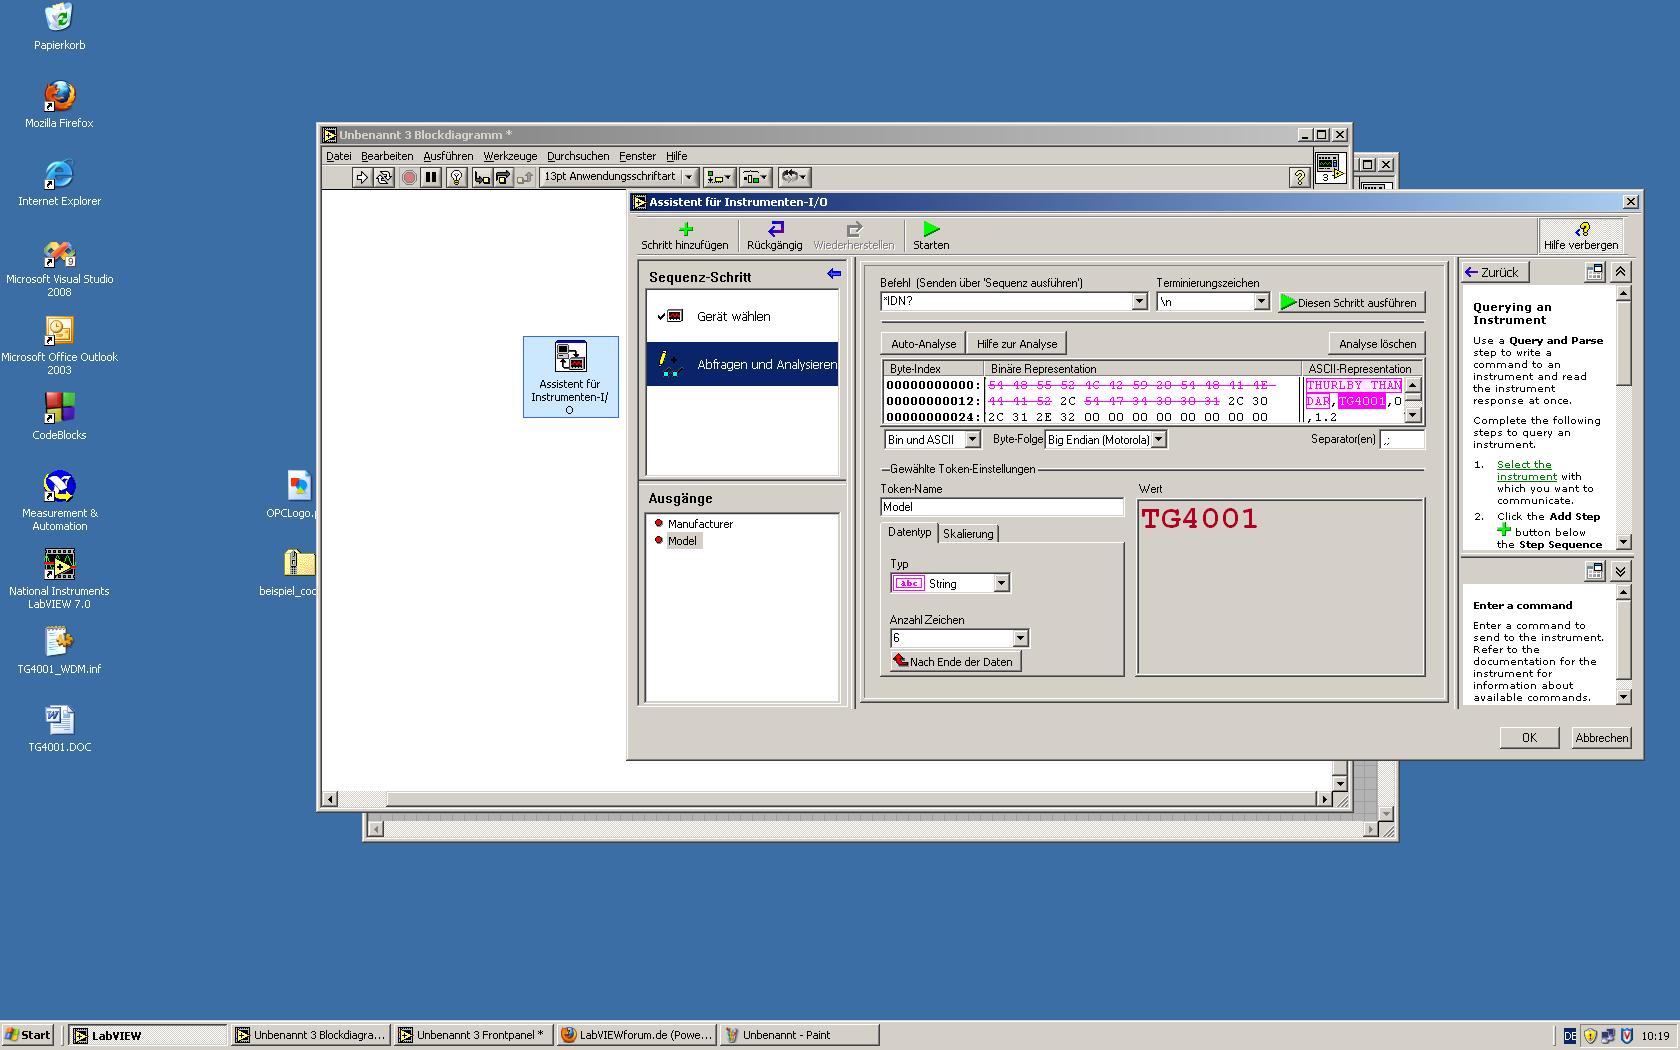Screen dimensions: 1680x1050
Task: Pause execution in the Blockdiagramm toolbar
Action: [431, 177]
